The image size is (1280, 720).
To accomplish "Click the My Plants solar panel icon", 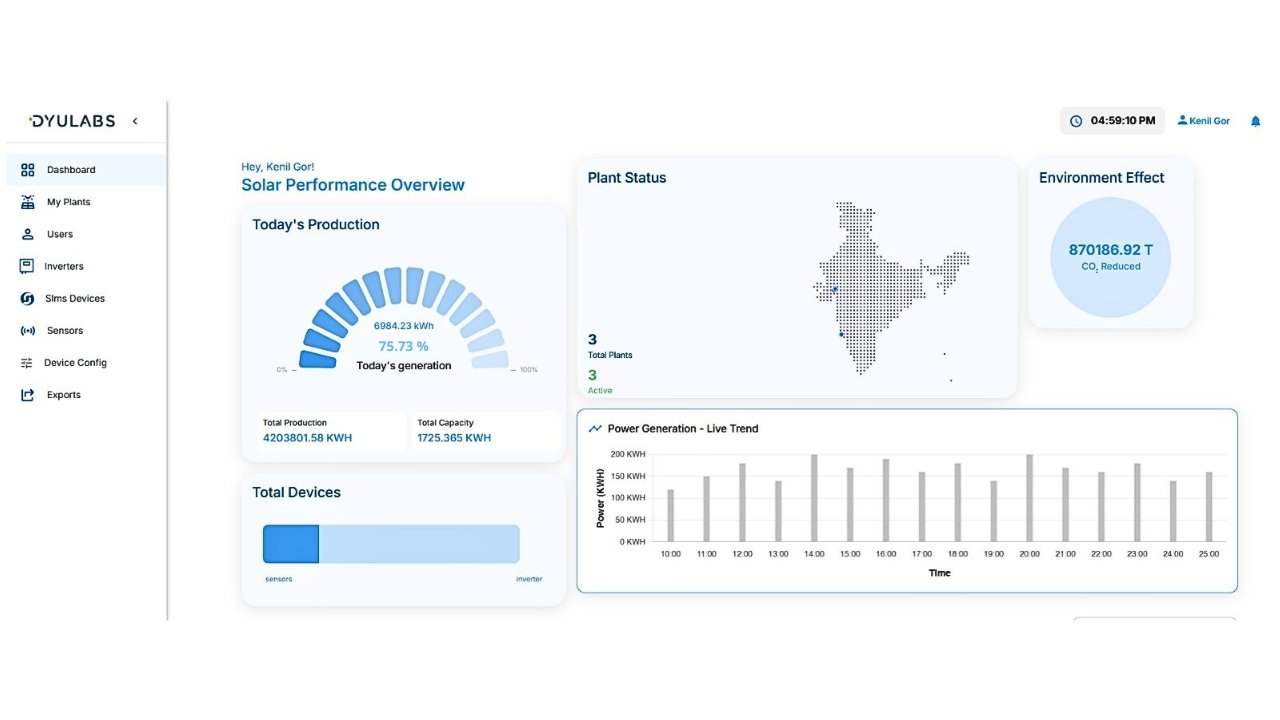I will 28,202.
